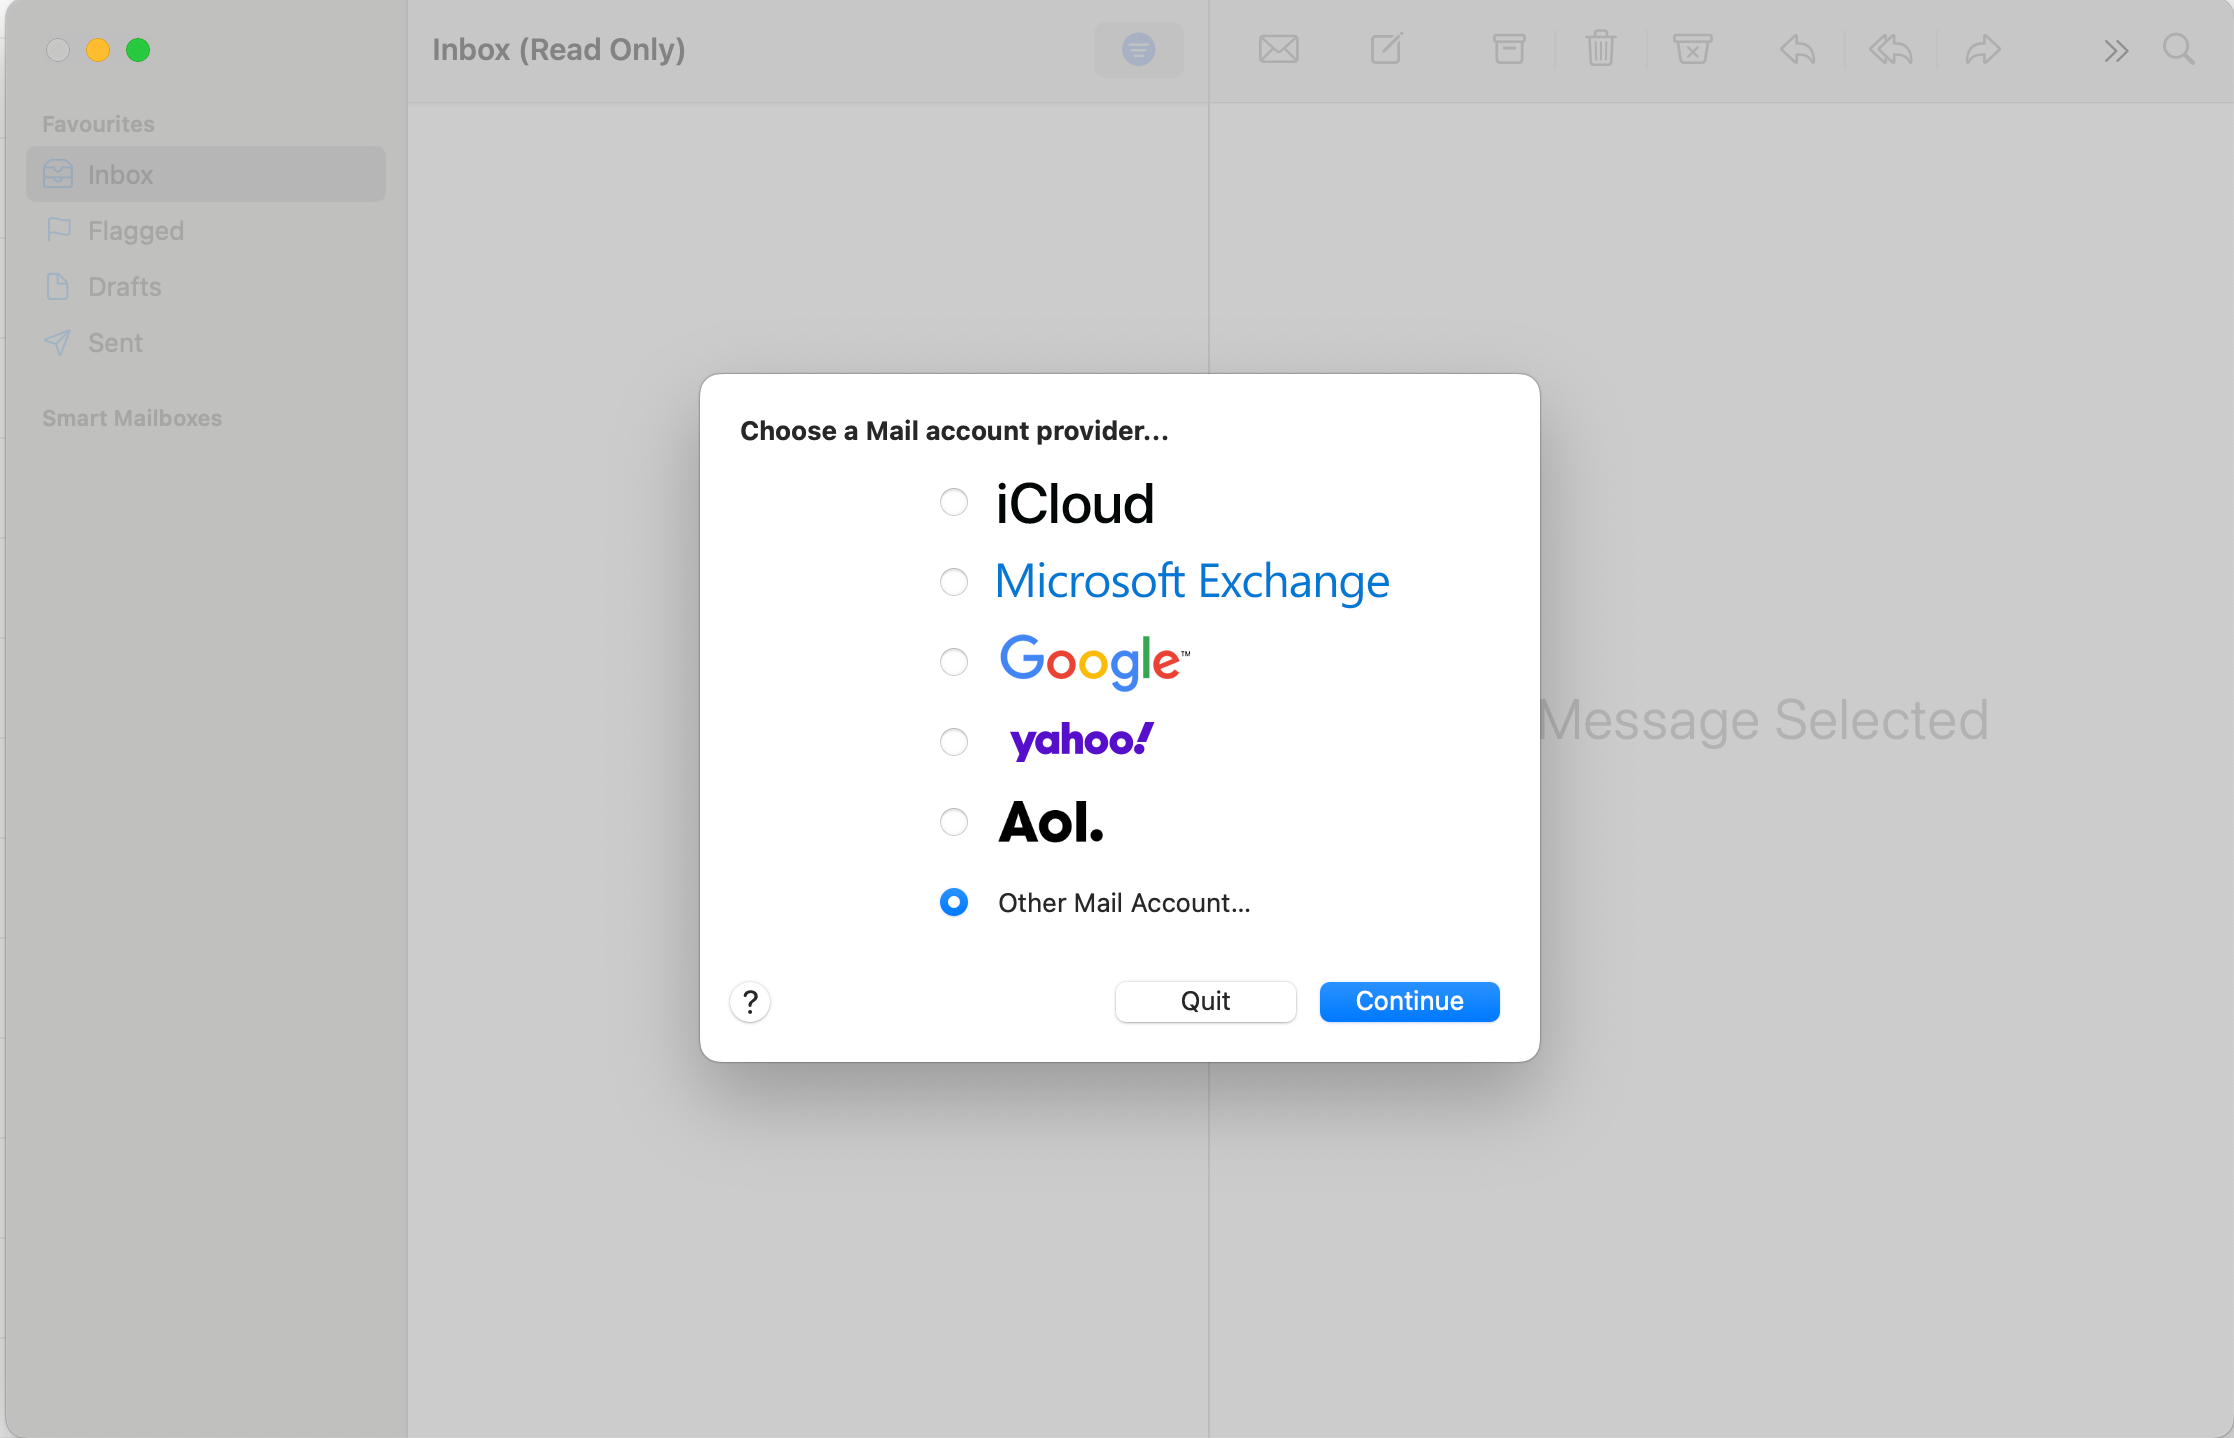Click the Reply arrow icon
The height and width of the screenshot is (1438, 2234).
(1797, 49)
